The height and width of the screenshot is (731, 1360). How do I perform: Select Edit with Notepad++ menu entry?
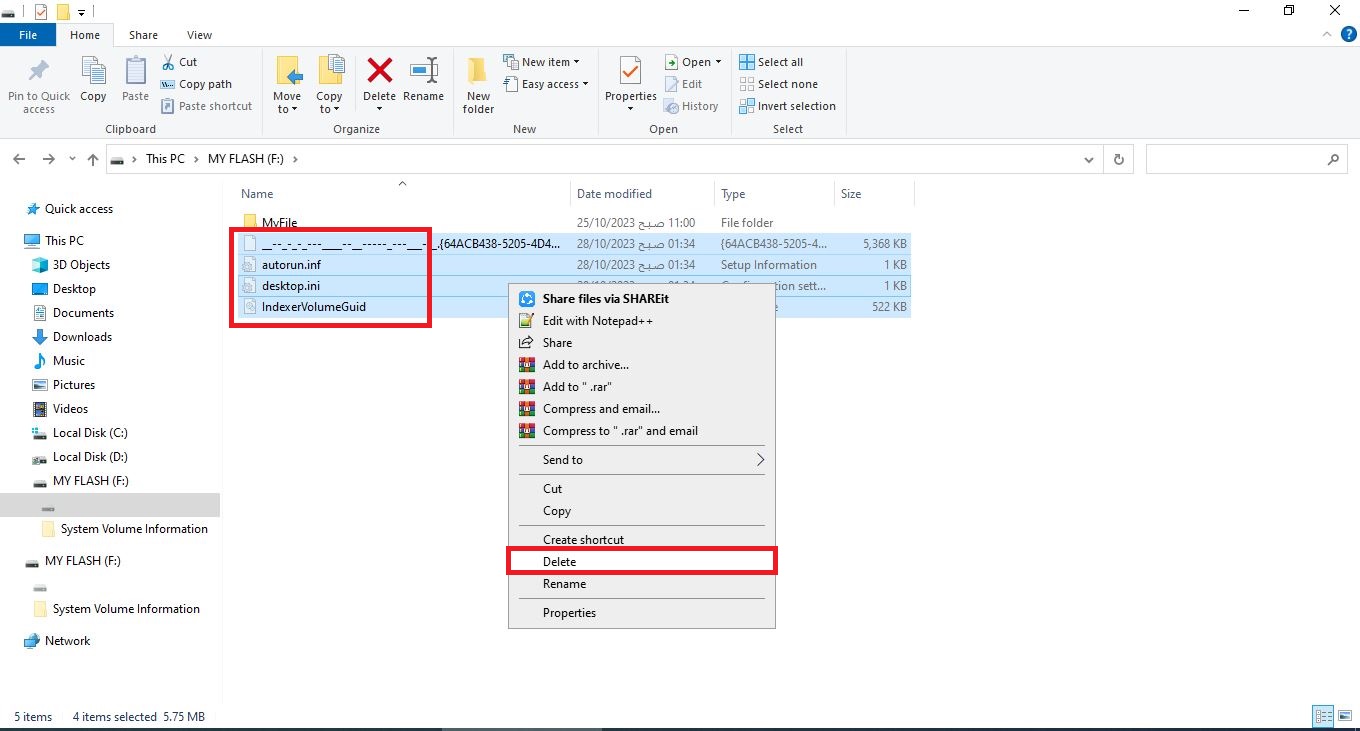[x=597, y=321]
